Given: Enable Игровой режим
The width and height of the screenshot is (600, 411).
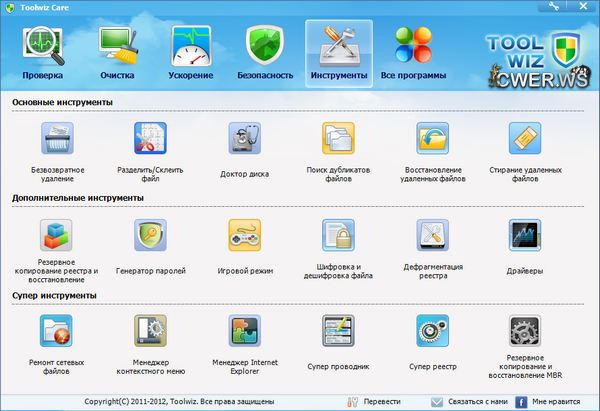Looking at the screenshot, I should coord(245,237).
